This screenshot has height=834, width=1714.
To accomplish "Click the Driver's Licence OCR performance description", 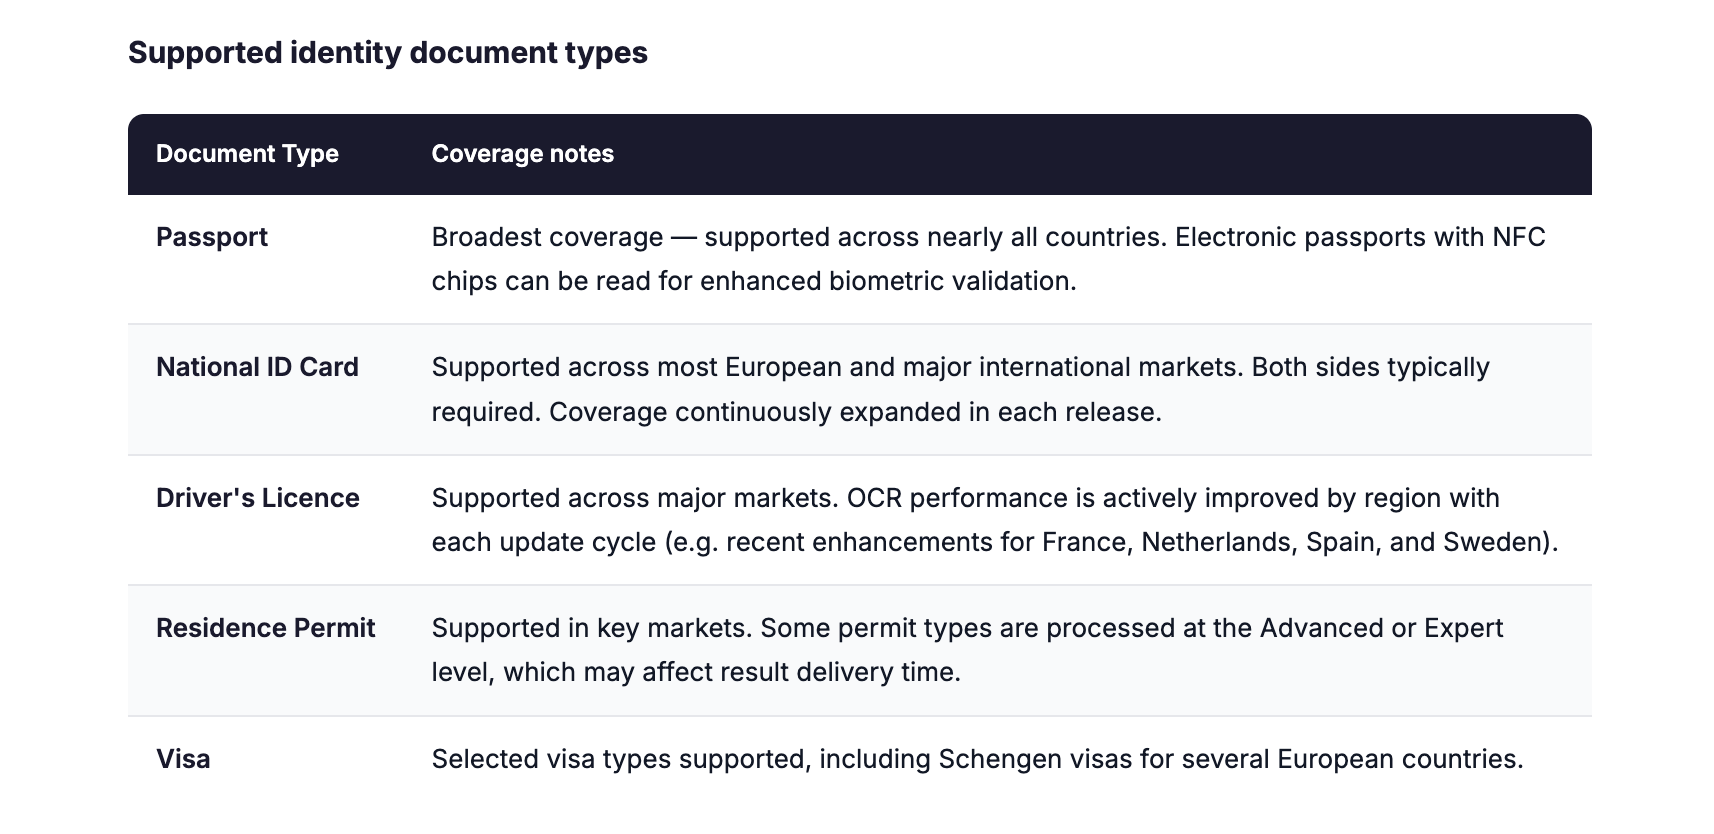I will tap(995, 520).
